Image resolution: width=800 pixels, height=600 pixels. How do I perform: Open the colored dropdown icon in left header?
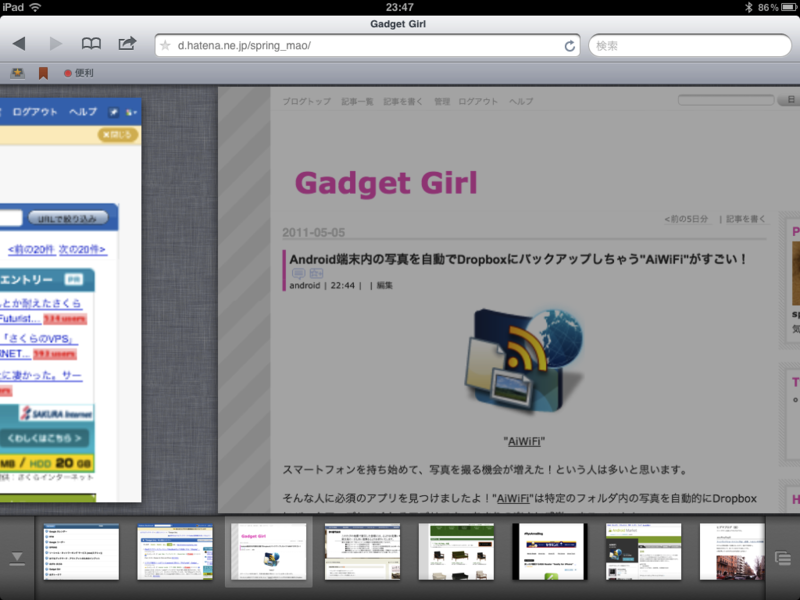click(131, 112)
